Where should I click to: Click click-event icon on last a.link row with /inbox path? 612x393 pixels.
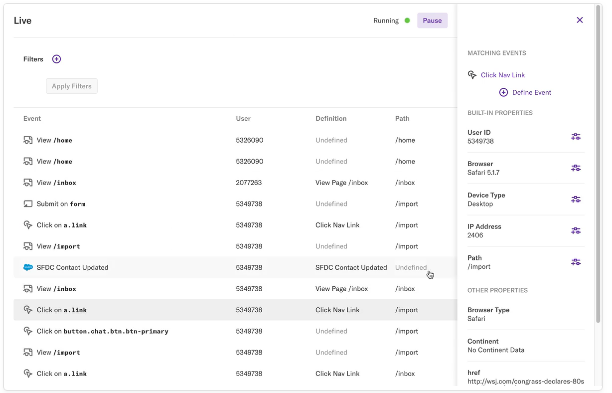pos(28,373)
